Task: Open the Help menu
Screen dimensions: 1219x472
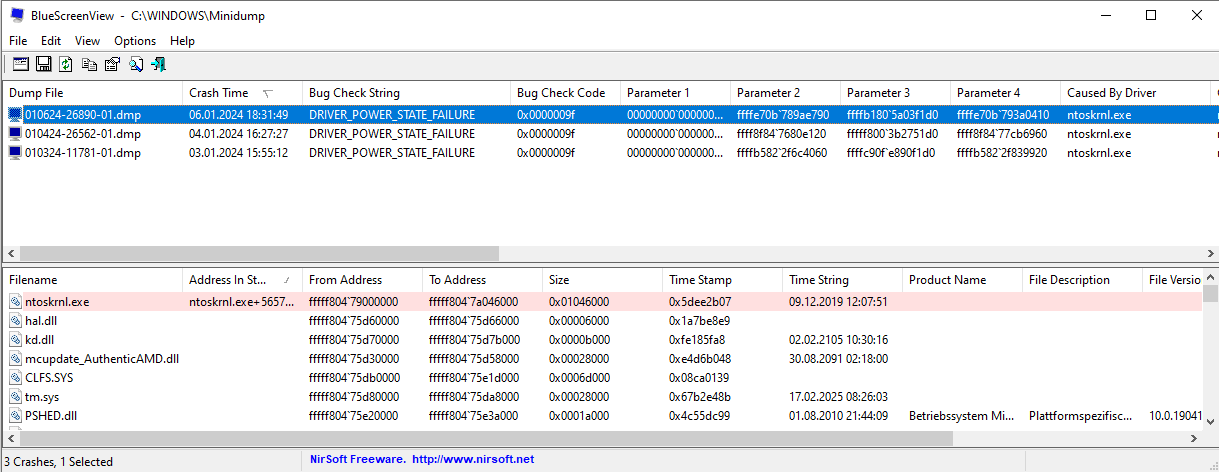Action: coord(182,41)
